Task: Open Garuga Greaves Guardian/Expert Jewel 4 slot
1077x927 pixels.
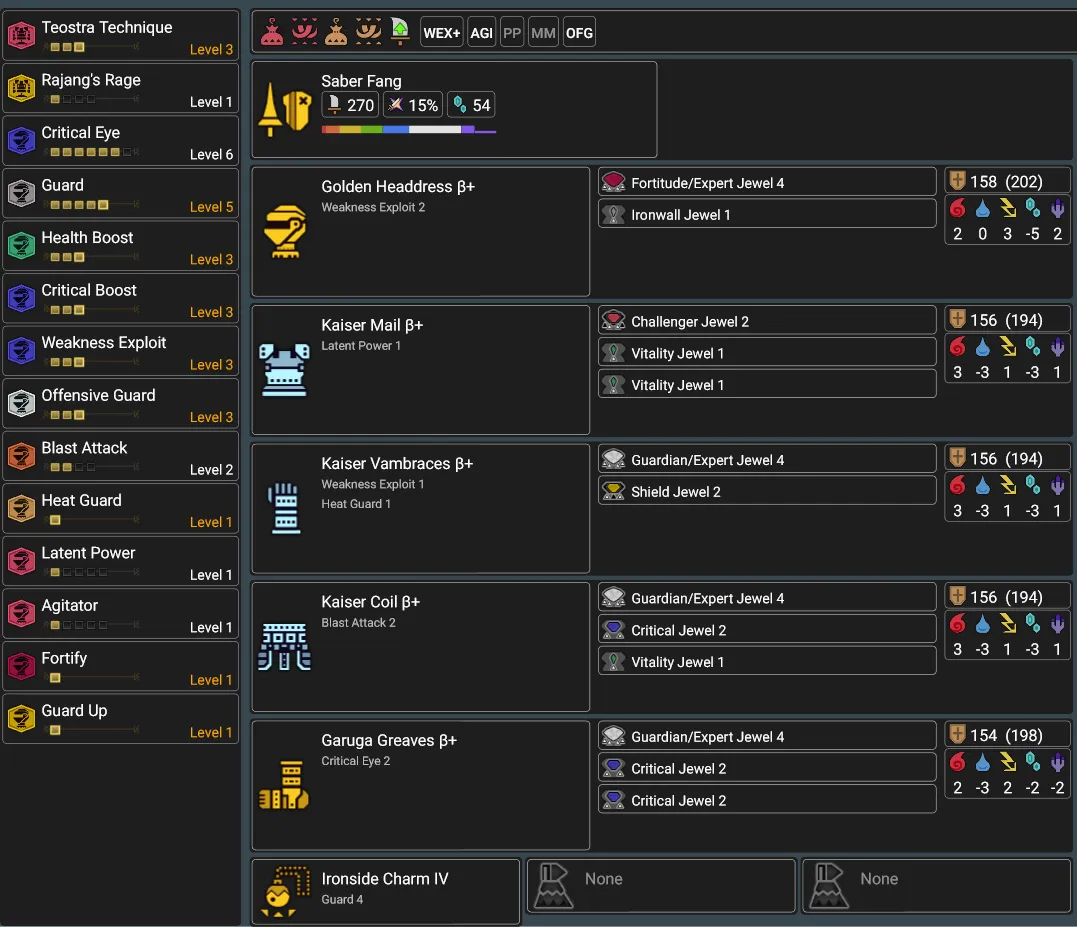Action: coord(767,736)
